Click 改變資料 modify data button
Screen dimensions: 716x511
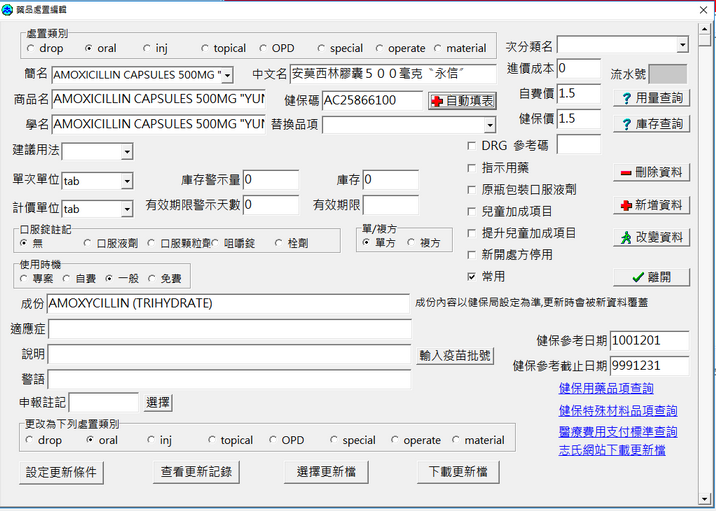[651, 237]
